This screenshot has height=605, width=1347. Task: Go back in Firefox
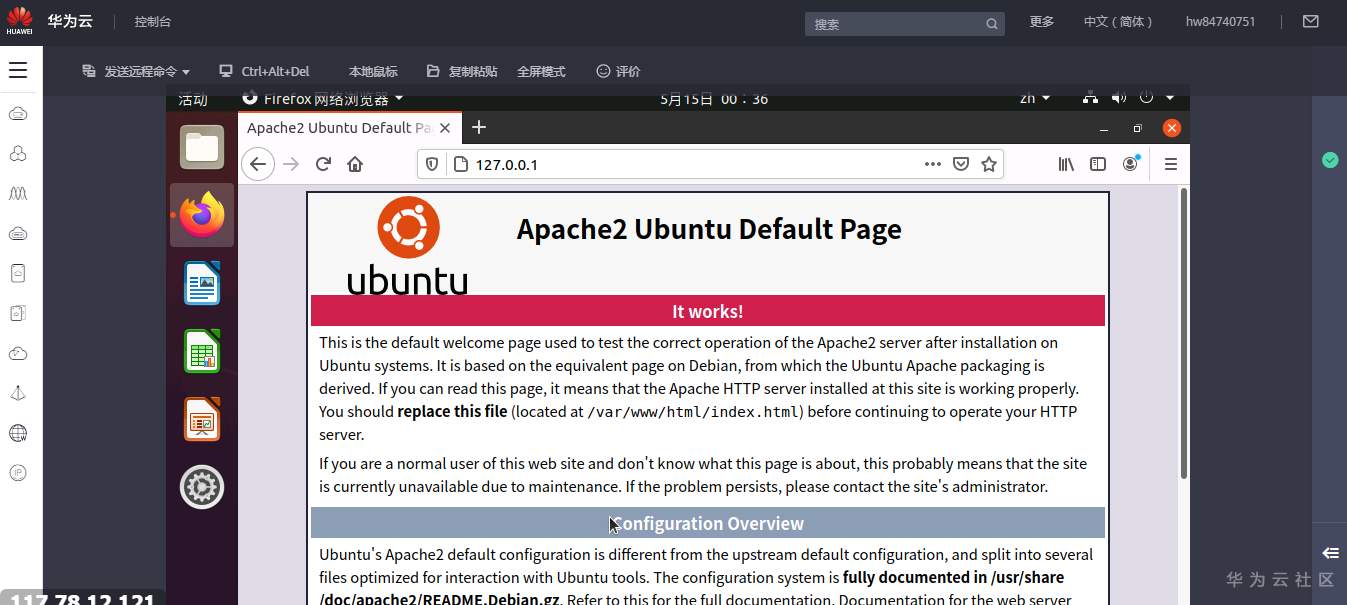click(258, 164)
